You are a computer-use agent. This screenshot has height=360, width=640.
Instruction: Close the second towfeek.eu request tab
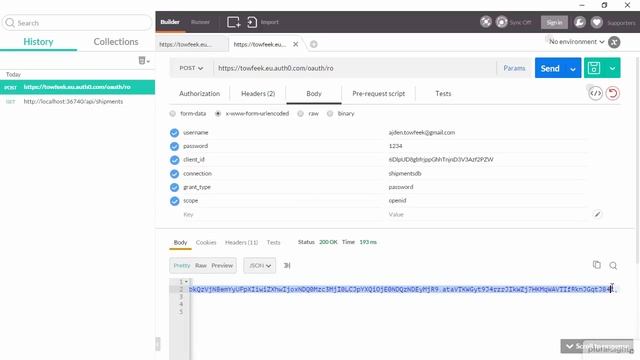[296, 44]
